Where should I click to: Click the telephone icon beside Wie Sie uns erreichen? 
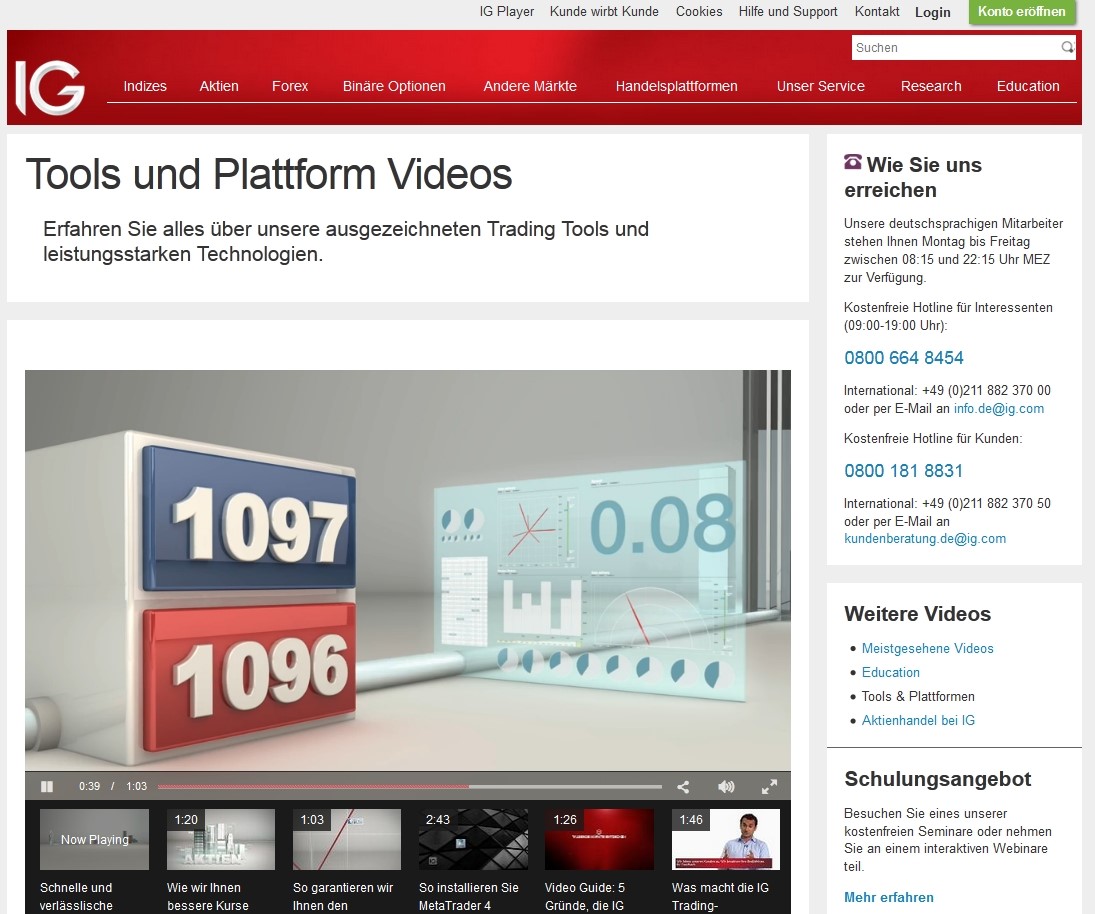point(853,162)
